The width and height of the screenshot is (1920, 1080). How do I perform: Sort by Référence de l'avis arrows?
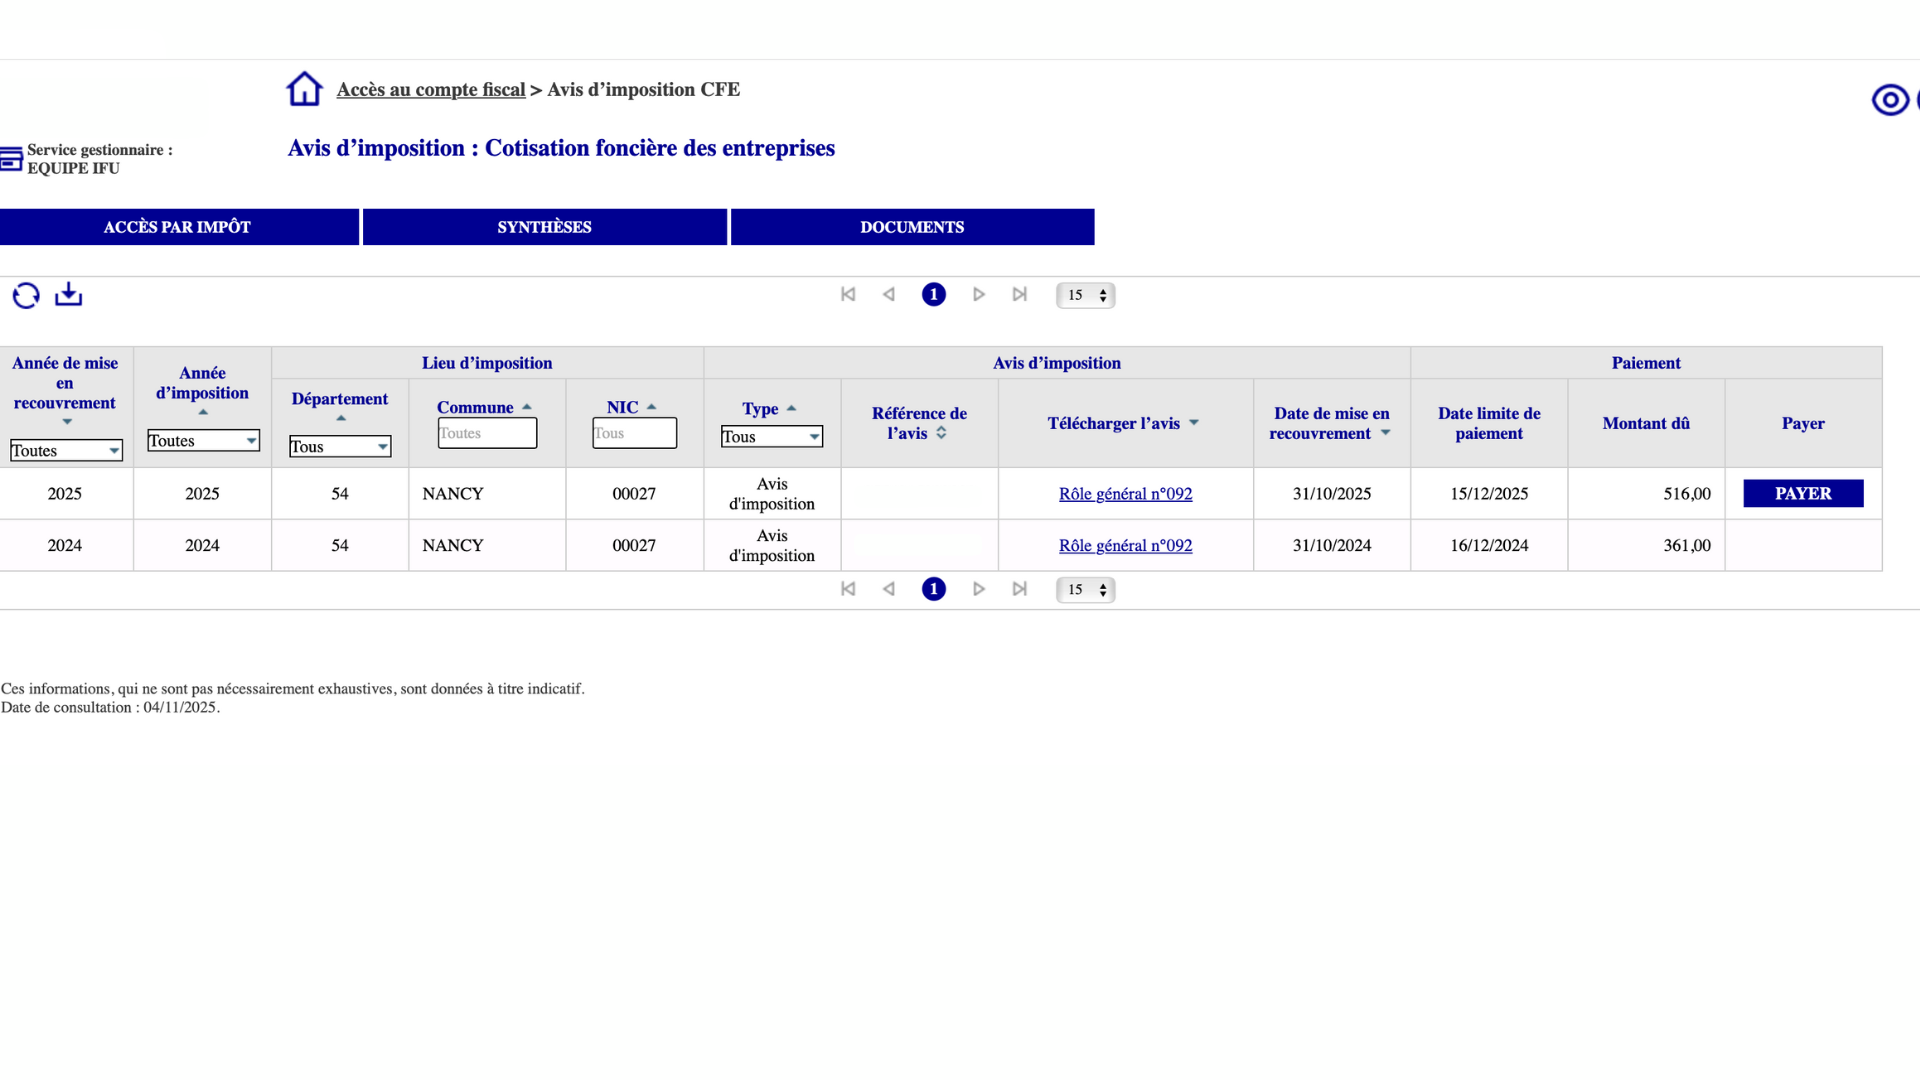941,433
